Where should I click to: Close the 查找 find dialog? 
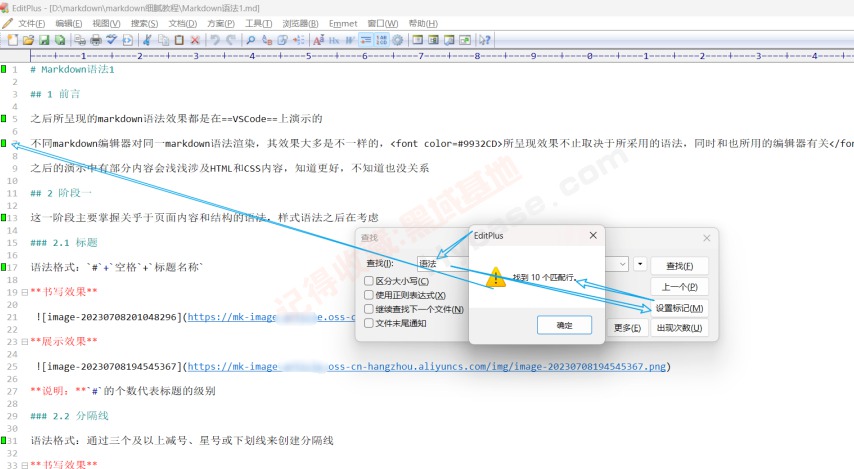coord(706,238)
